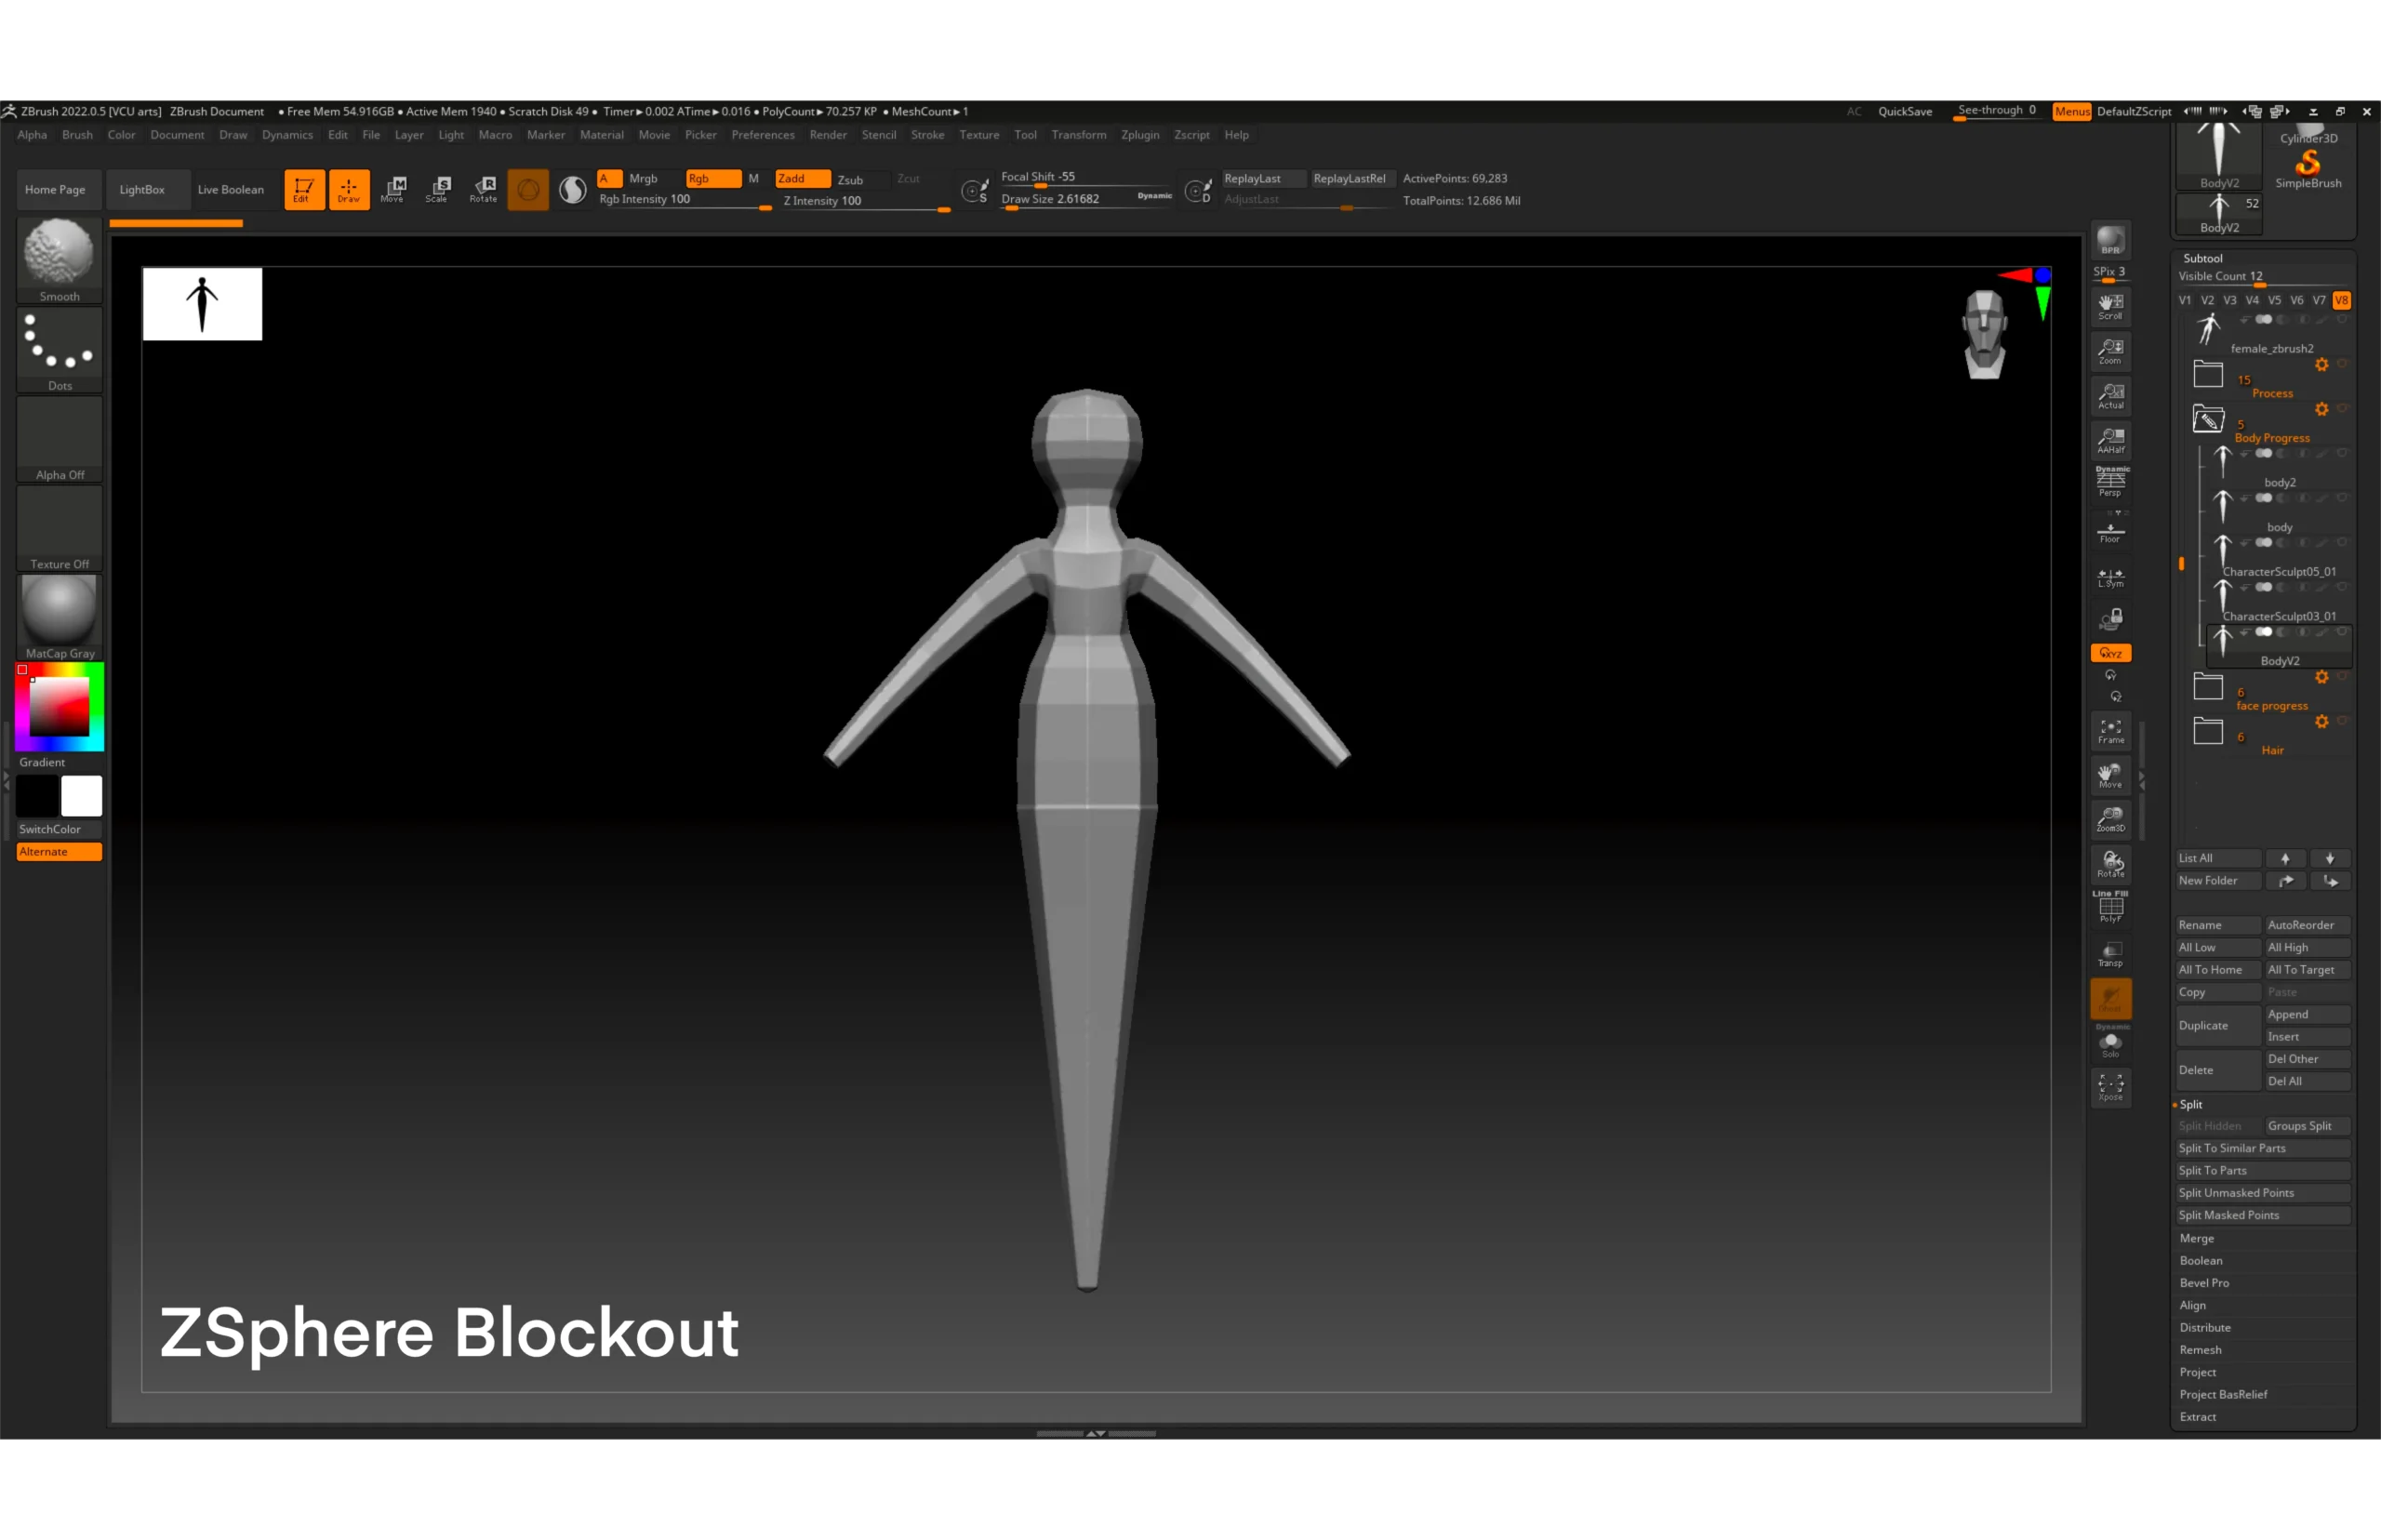The image size is (2381, 1540).
Task: Click the AAHalf view icon
Action: (2110, 440)
